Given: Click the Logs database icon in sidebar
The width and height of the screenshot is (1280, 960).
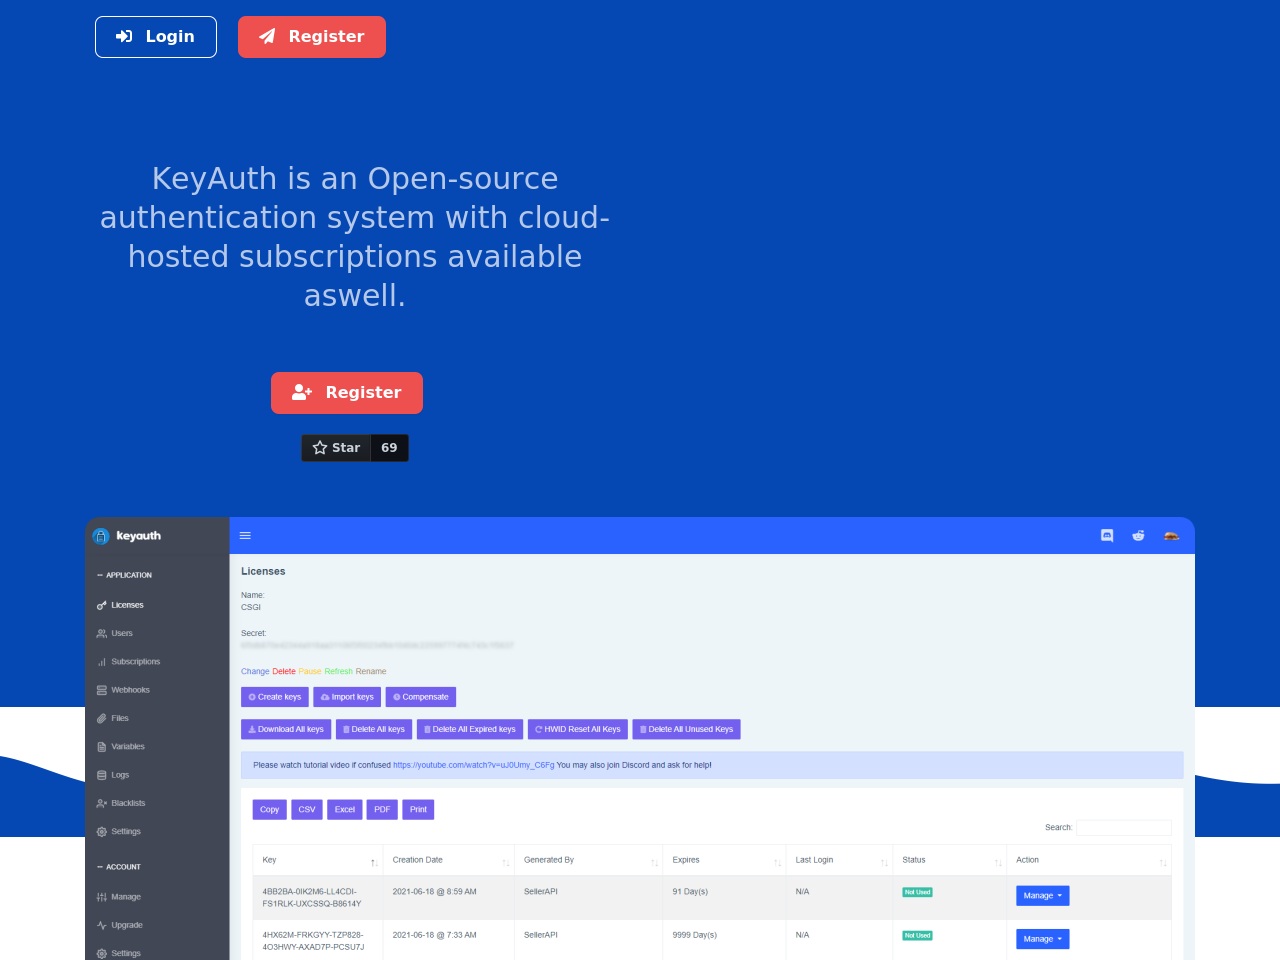Looking at the screenshot, I should click(x=101, y=775).
